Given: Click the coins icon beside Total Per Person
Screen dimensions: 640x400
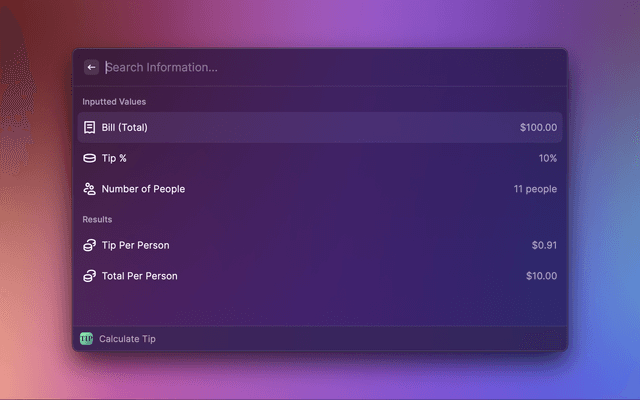Looking at the screenshot, I should [89, 276].
